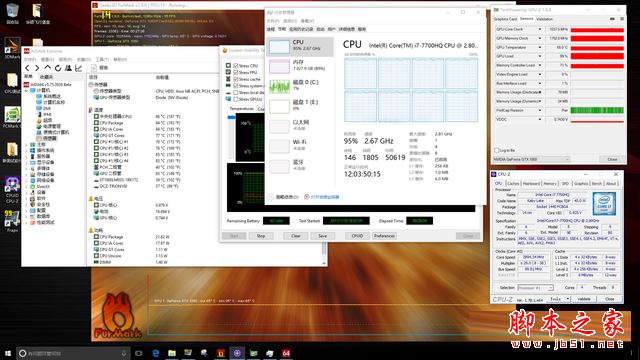Viewport: 640px width, 360px height.
Task: Switch to FurMark orange taskbar icon
Action: (221, 353)
